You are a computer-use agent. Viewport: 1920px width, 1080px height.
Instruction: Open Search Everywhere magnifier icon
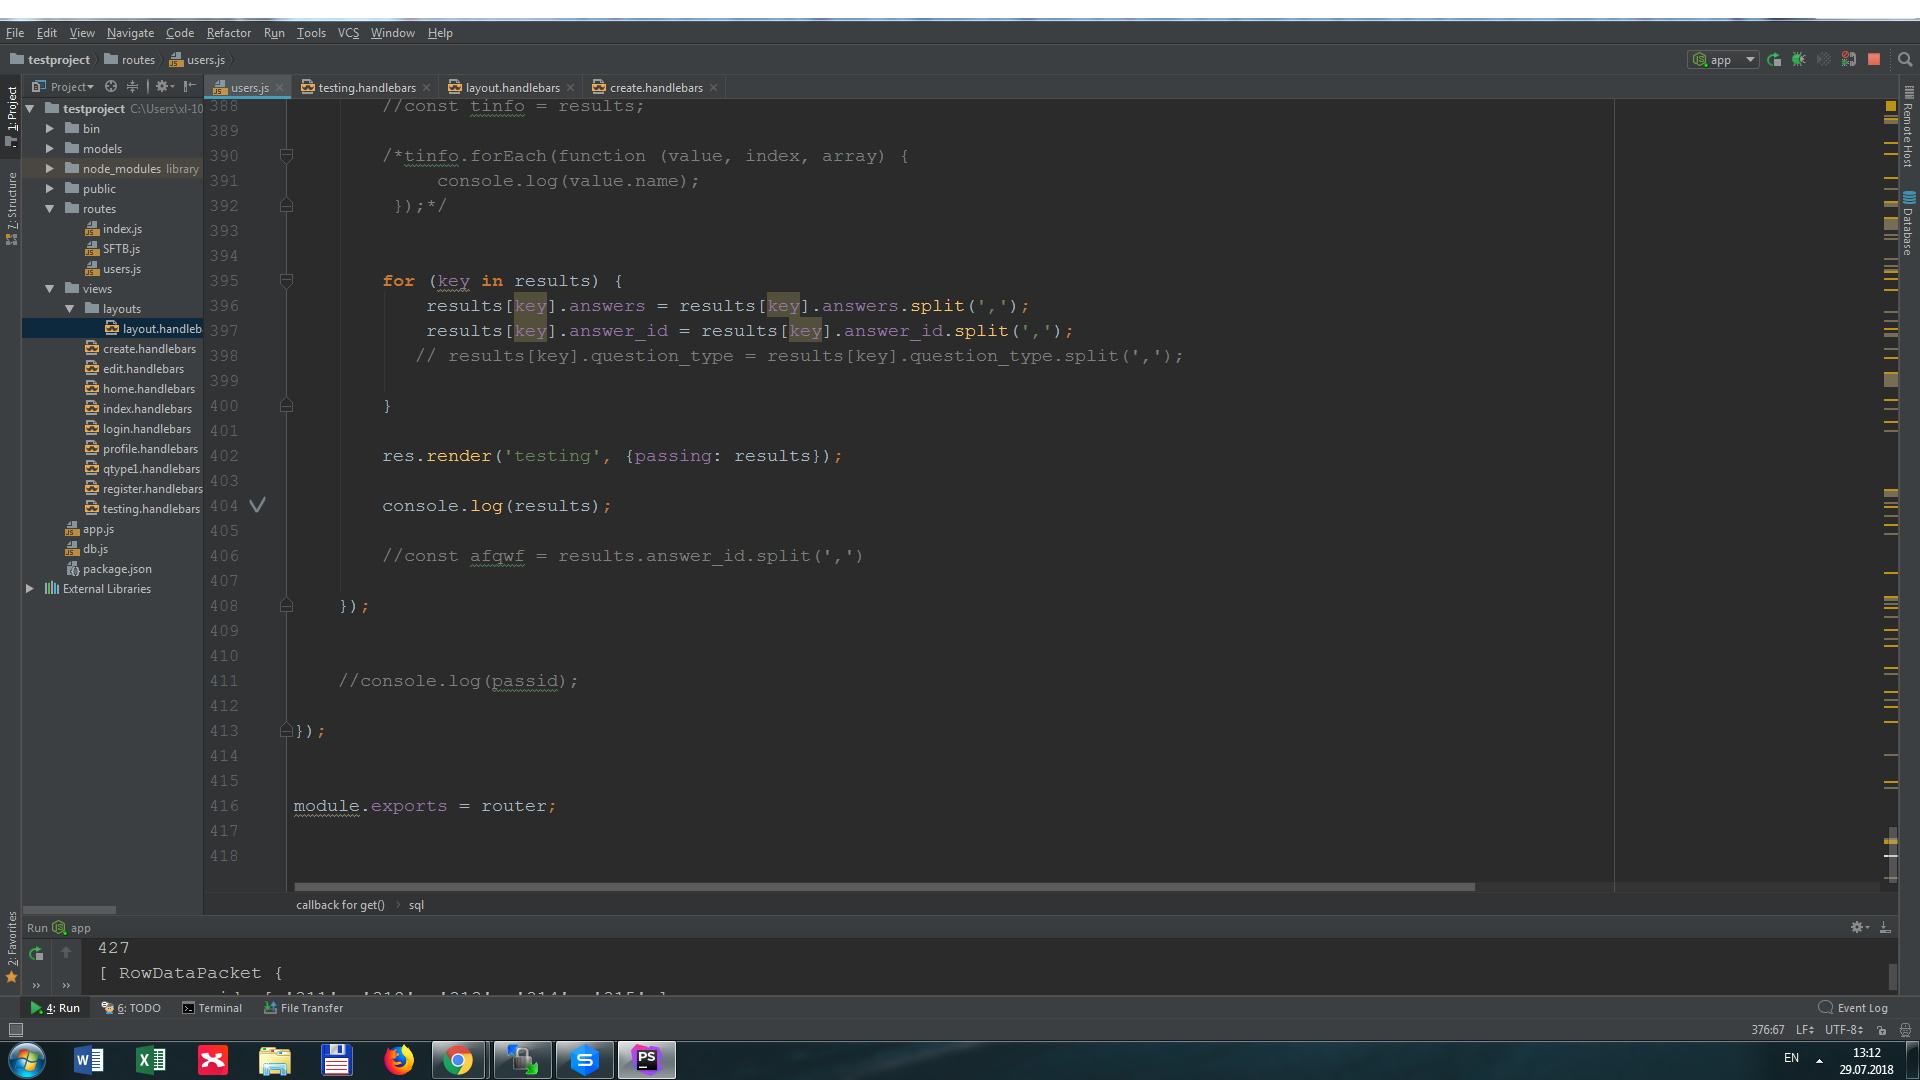pos(1905,60)
